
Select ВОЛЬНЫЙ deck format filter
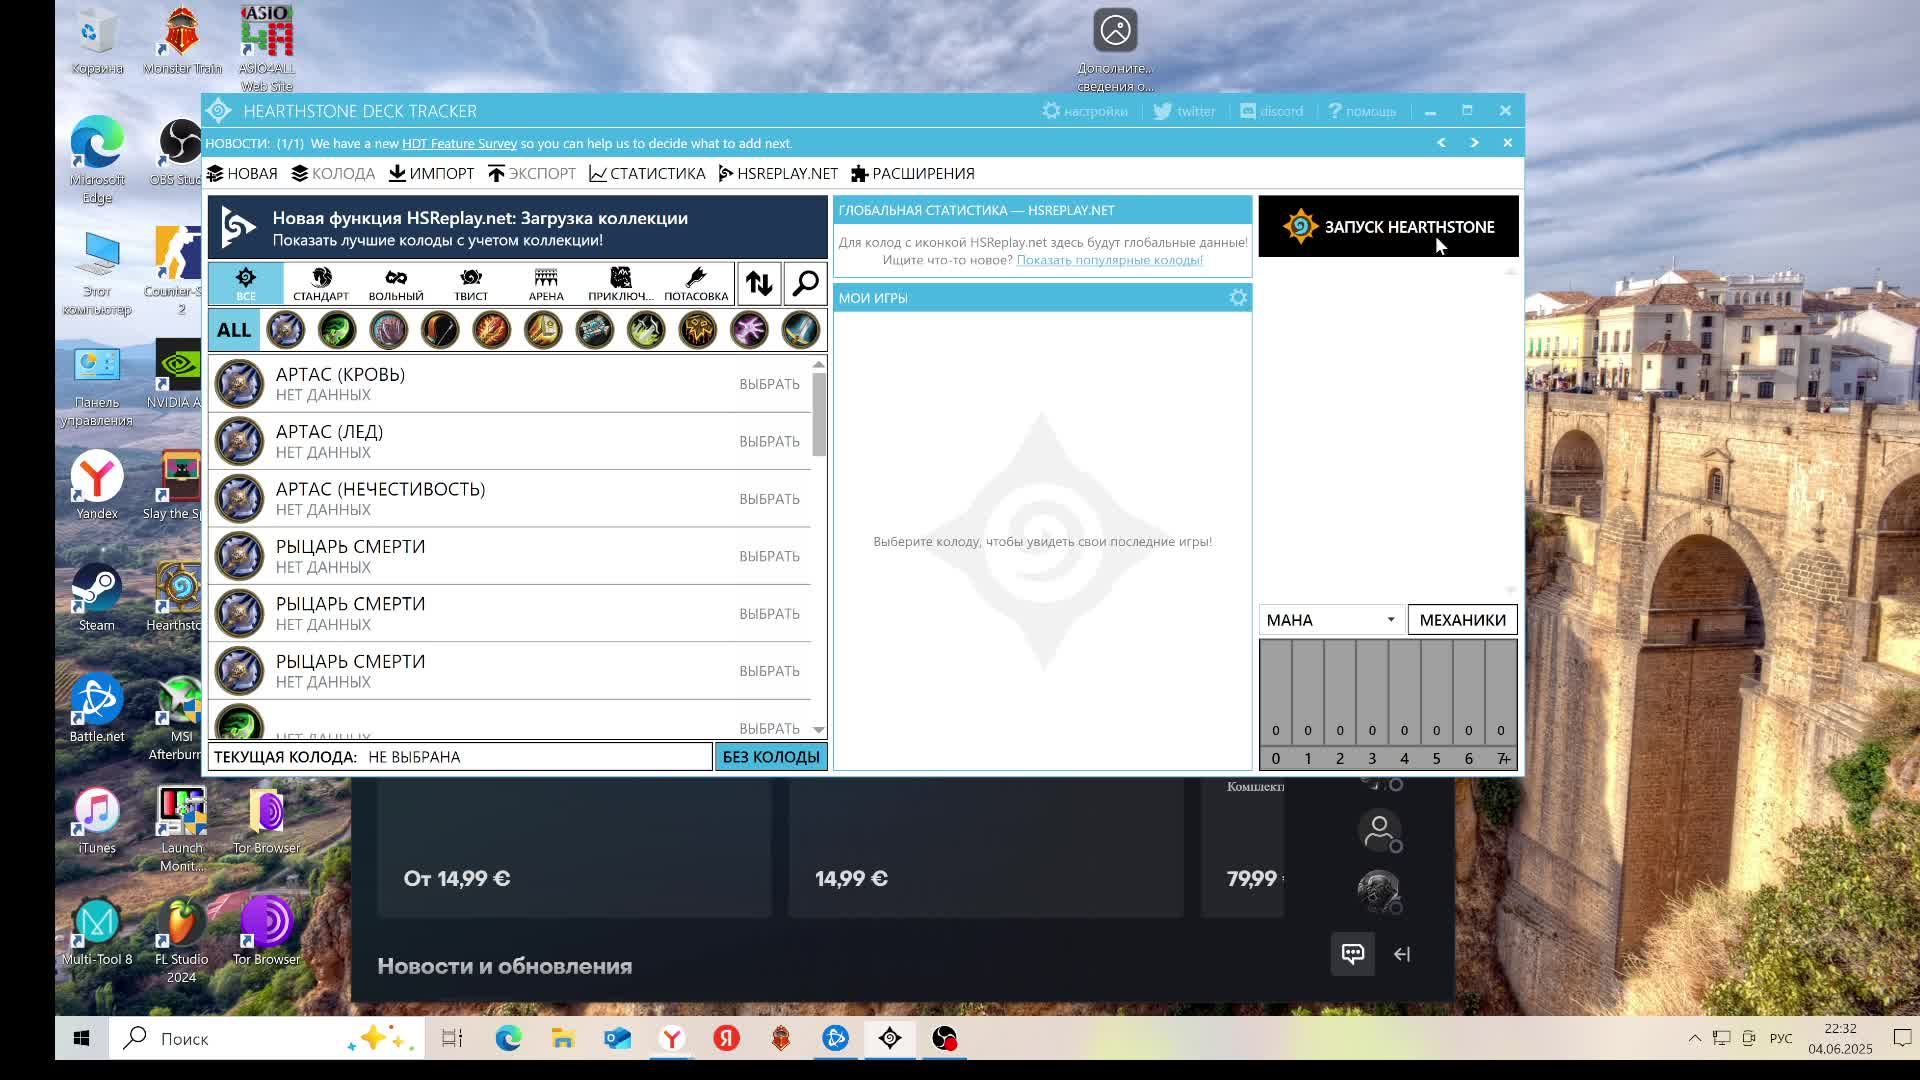click(x=396, y=284)
